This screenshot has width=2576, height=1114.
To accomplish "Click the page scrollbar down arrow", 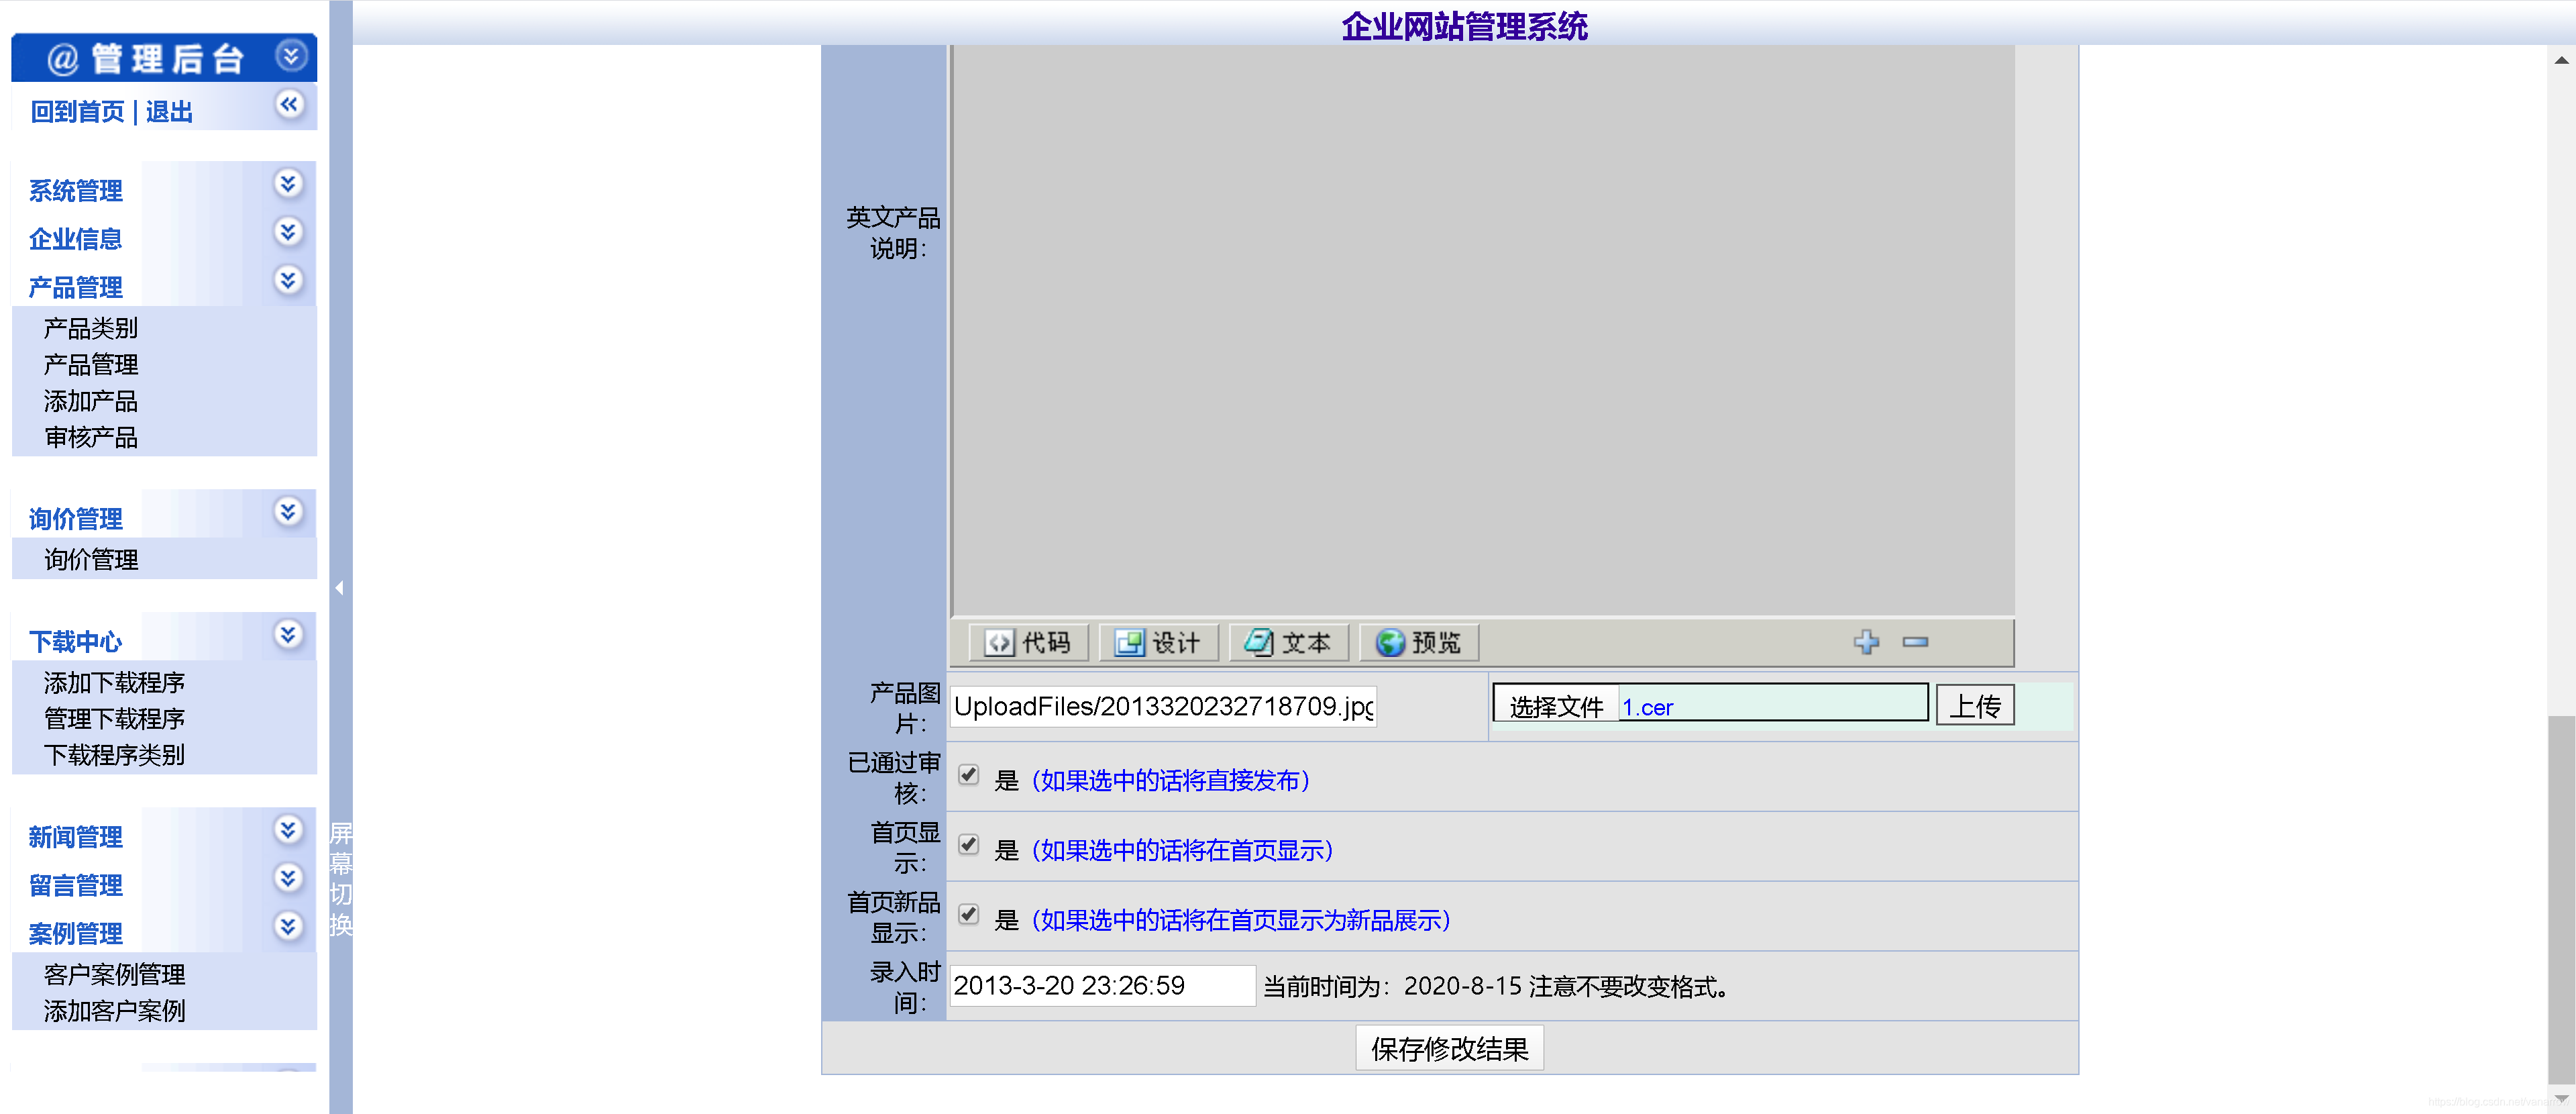I will click(x=2561, y=1098).
